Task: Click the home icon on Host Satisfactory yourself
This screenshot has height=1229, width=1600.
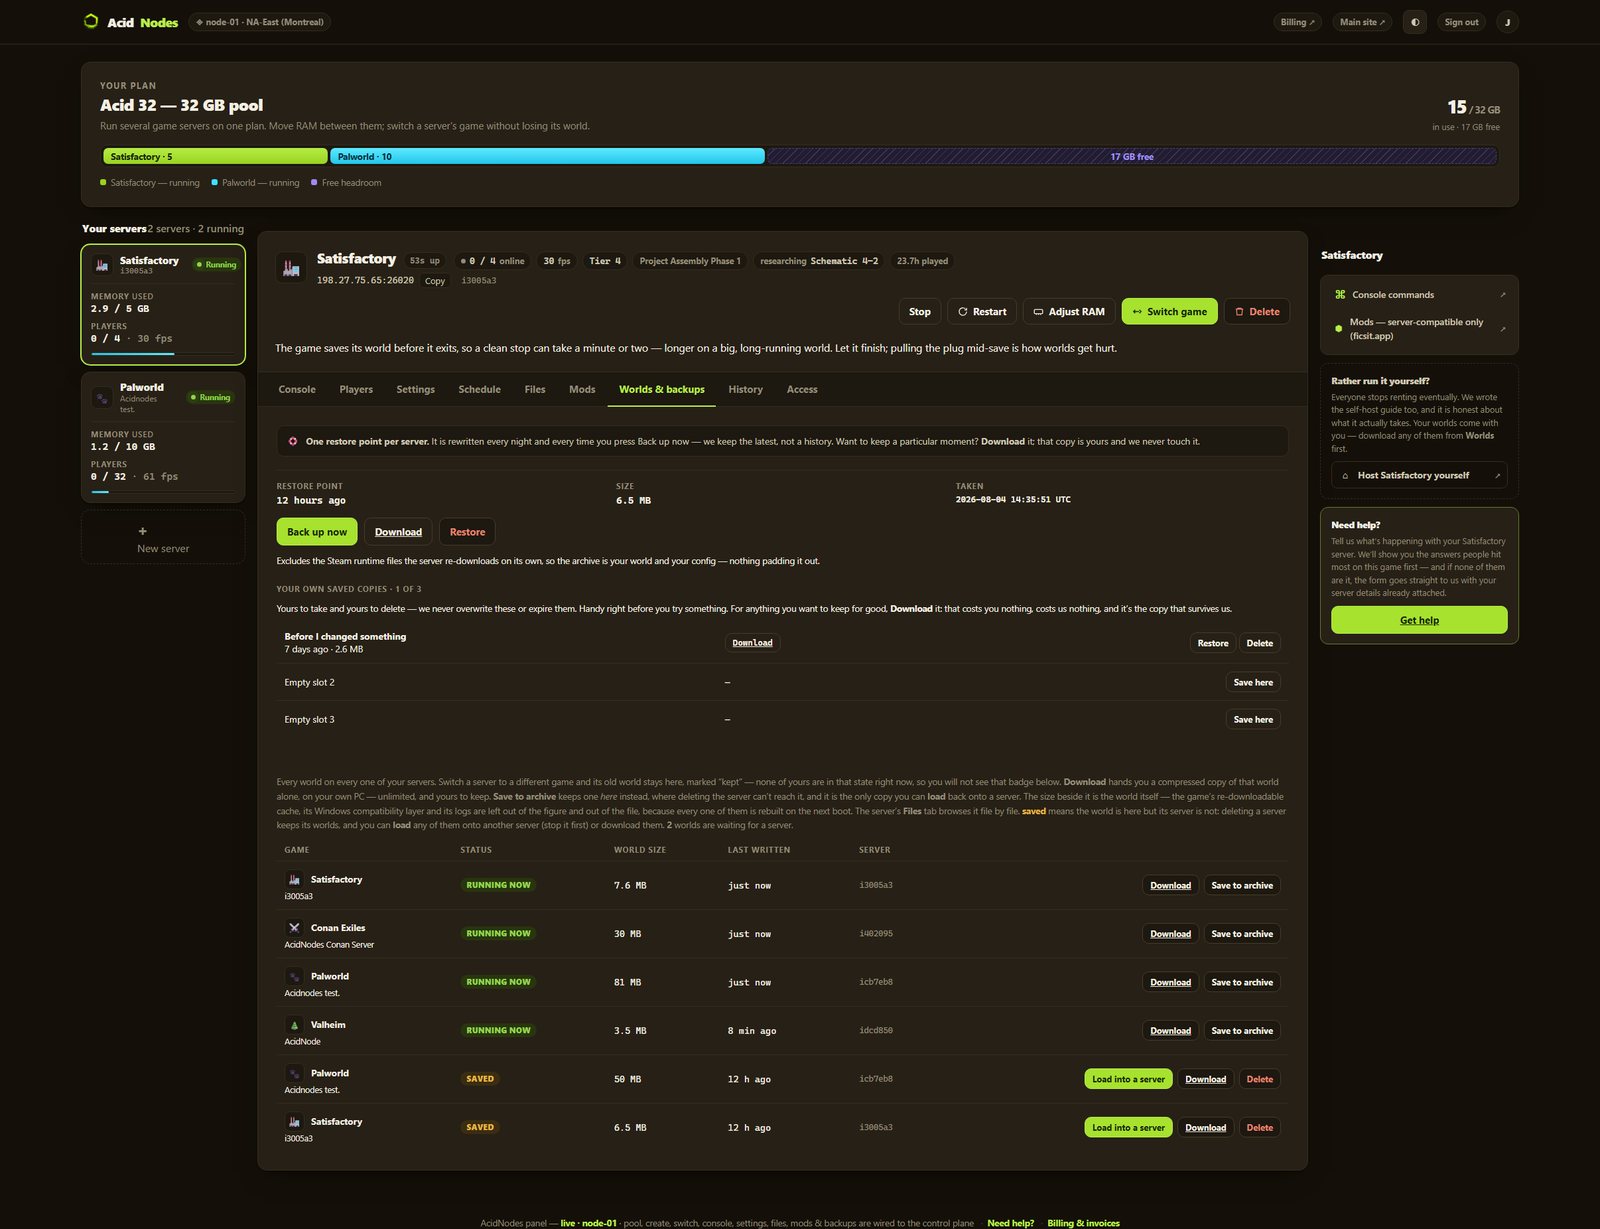Action: (x=1345, y=476)
